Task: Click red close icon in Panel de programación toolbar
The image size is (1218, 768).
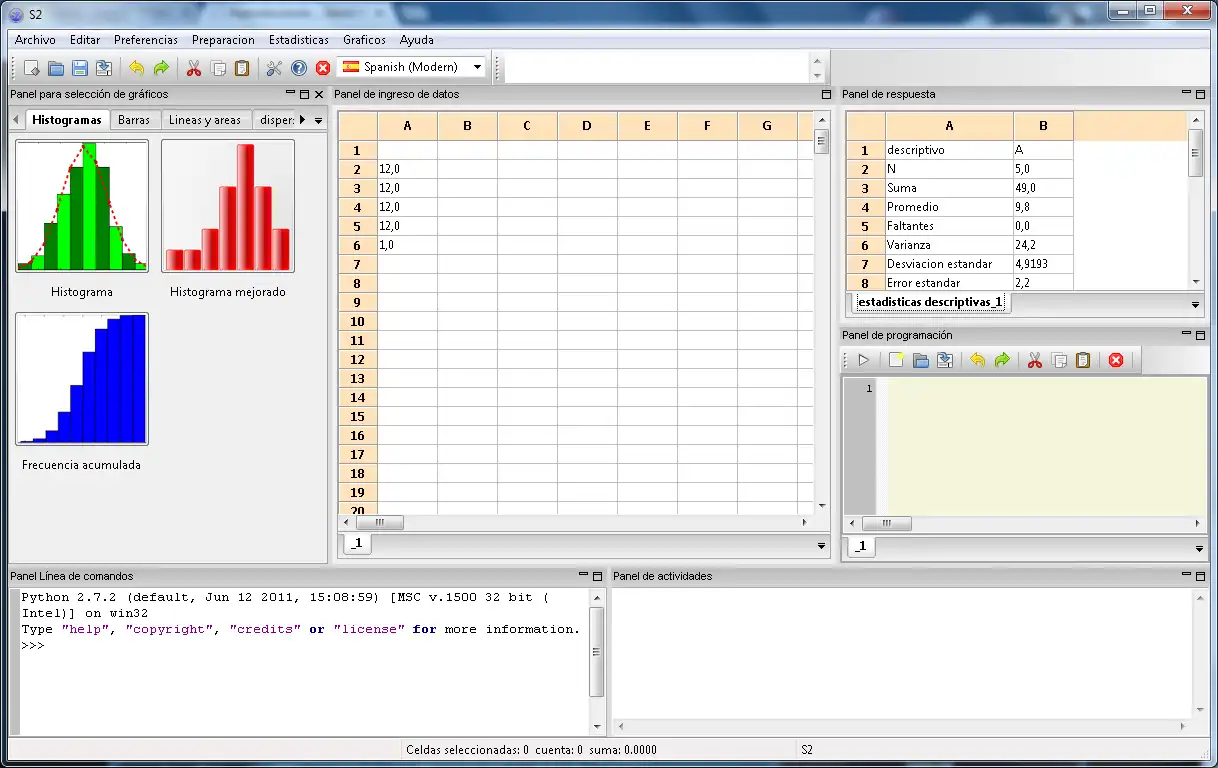Action: tap(1116, 360)
